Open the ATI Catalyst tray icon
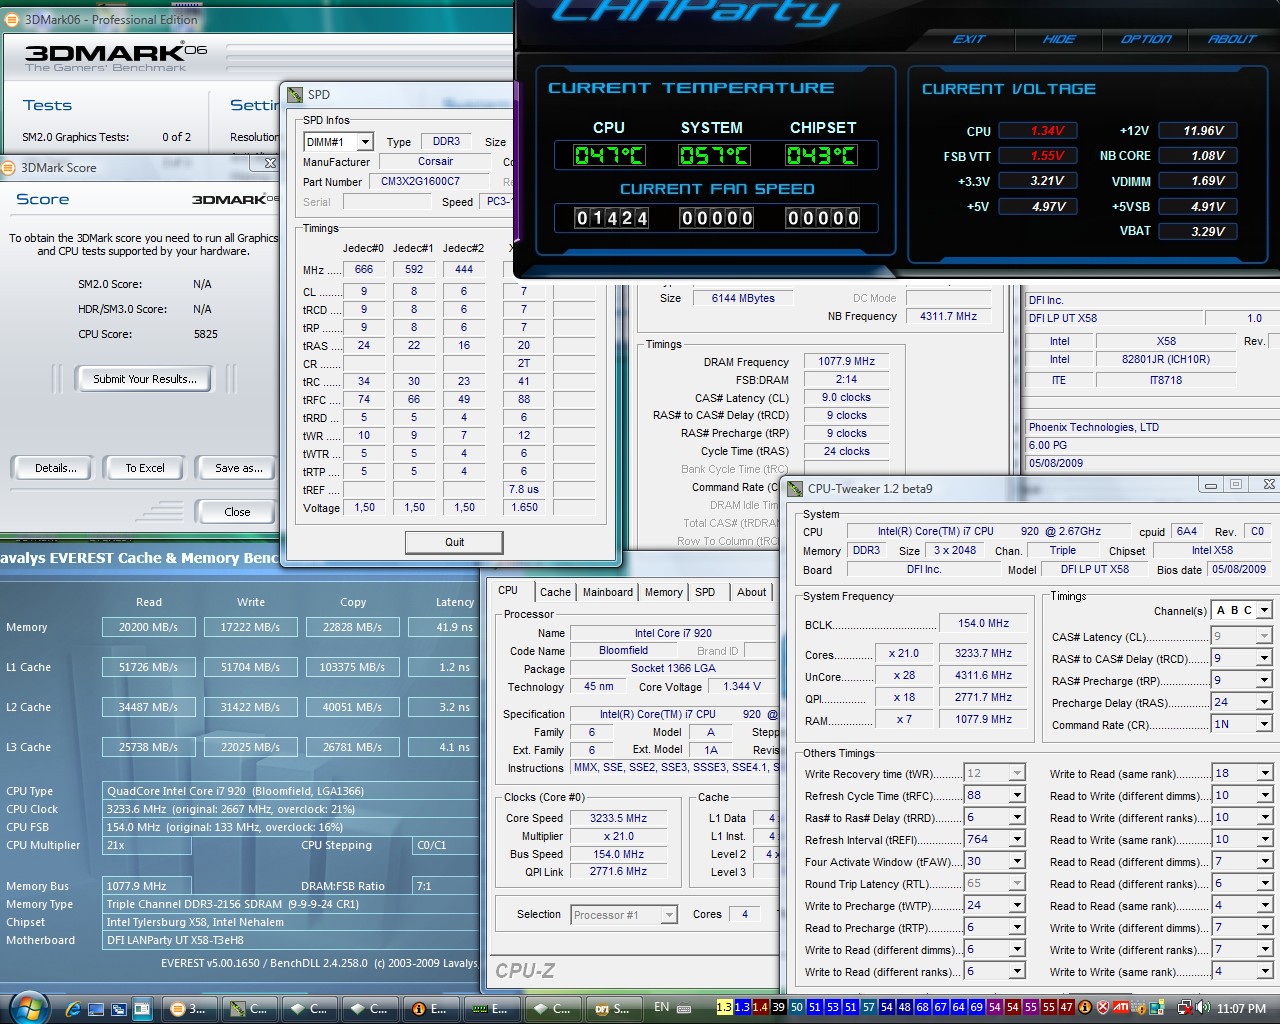Image resolution: width=1280 pixels, height=1024 pixels. (1121, 1007)
